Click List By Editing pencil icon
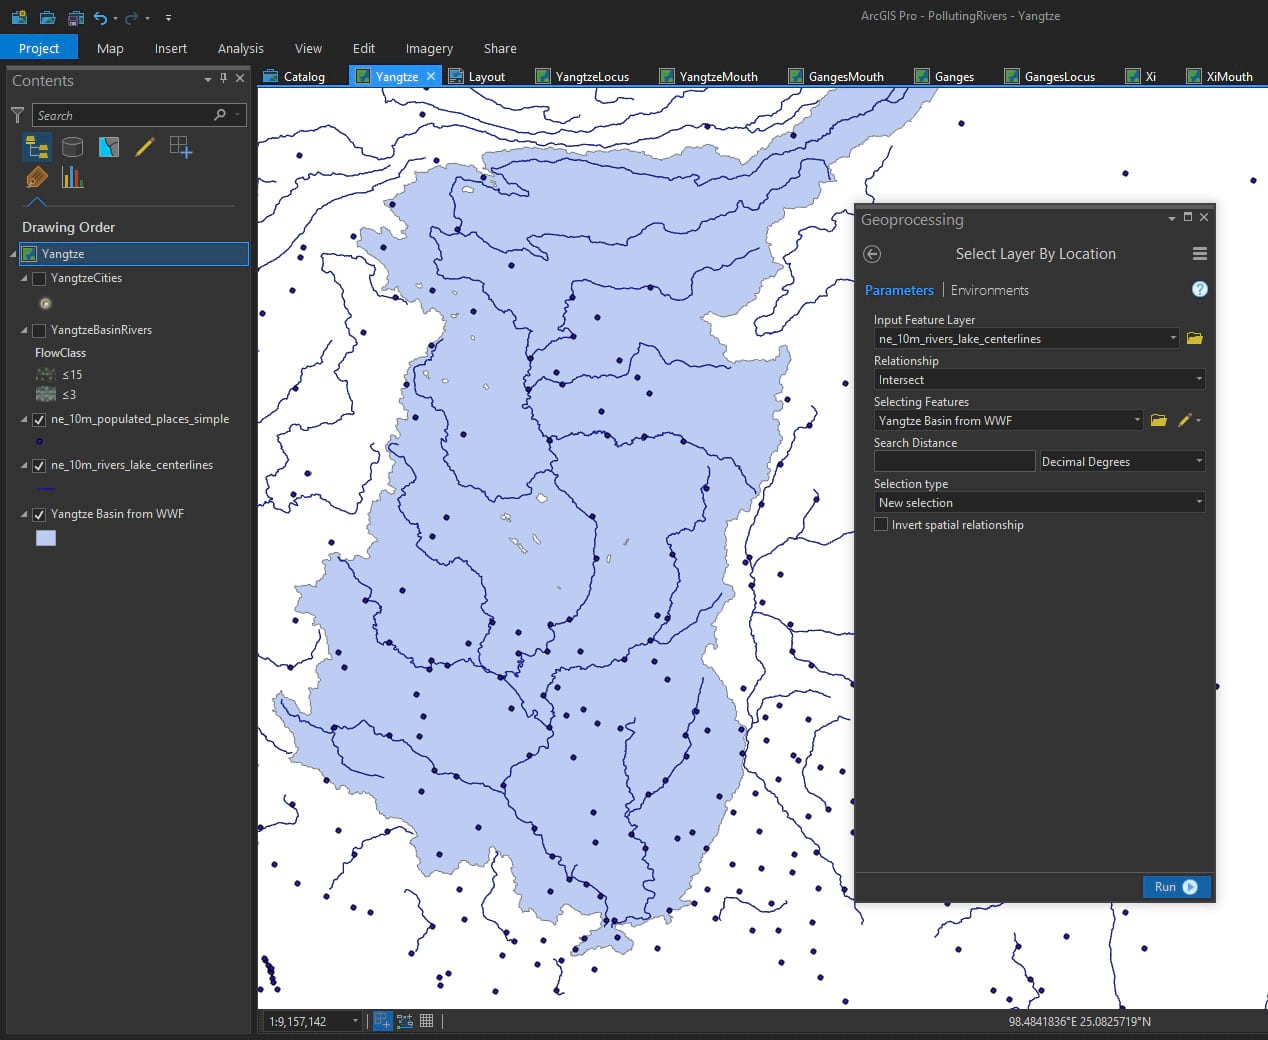The width and height of the screenshot is (1268, 1040). [x=145, y=148]
